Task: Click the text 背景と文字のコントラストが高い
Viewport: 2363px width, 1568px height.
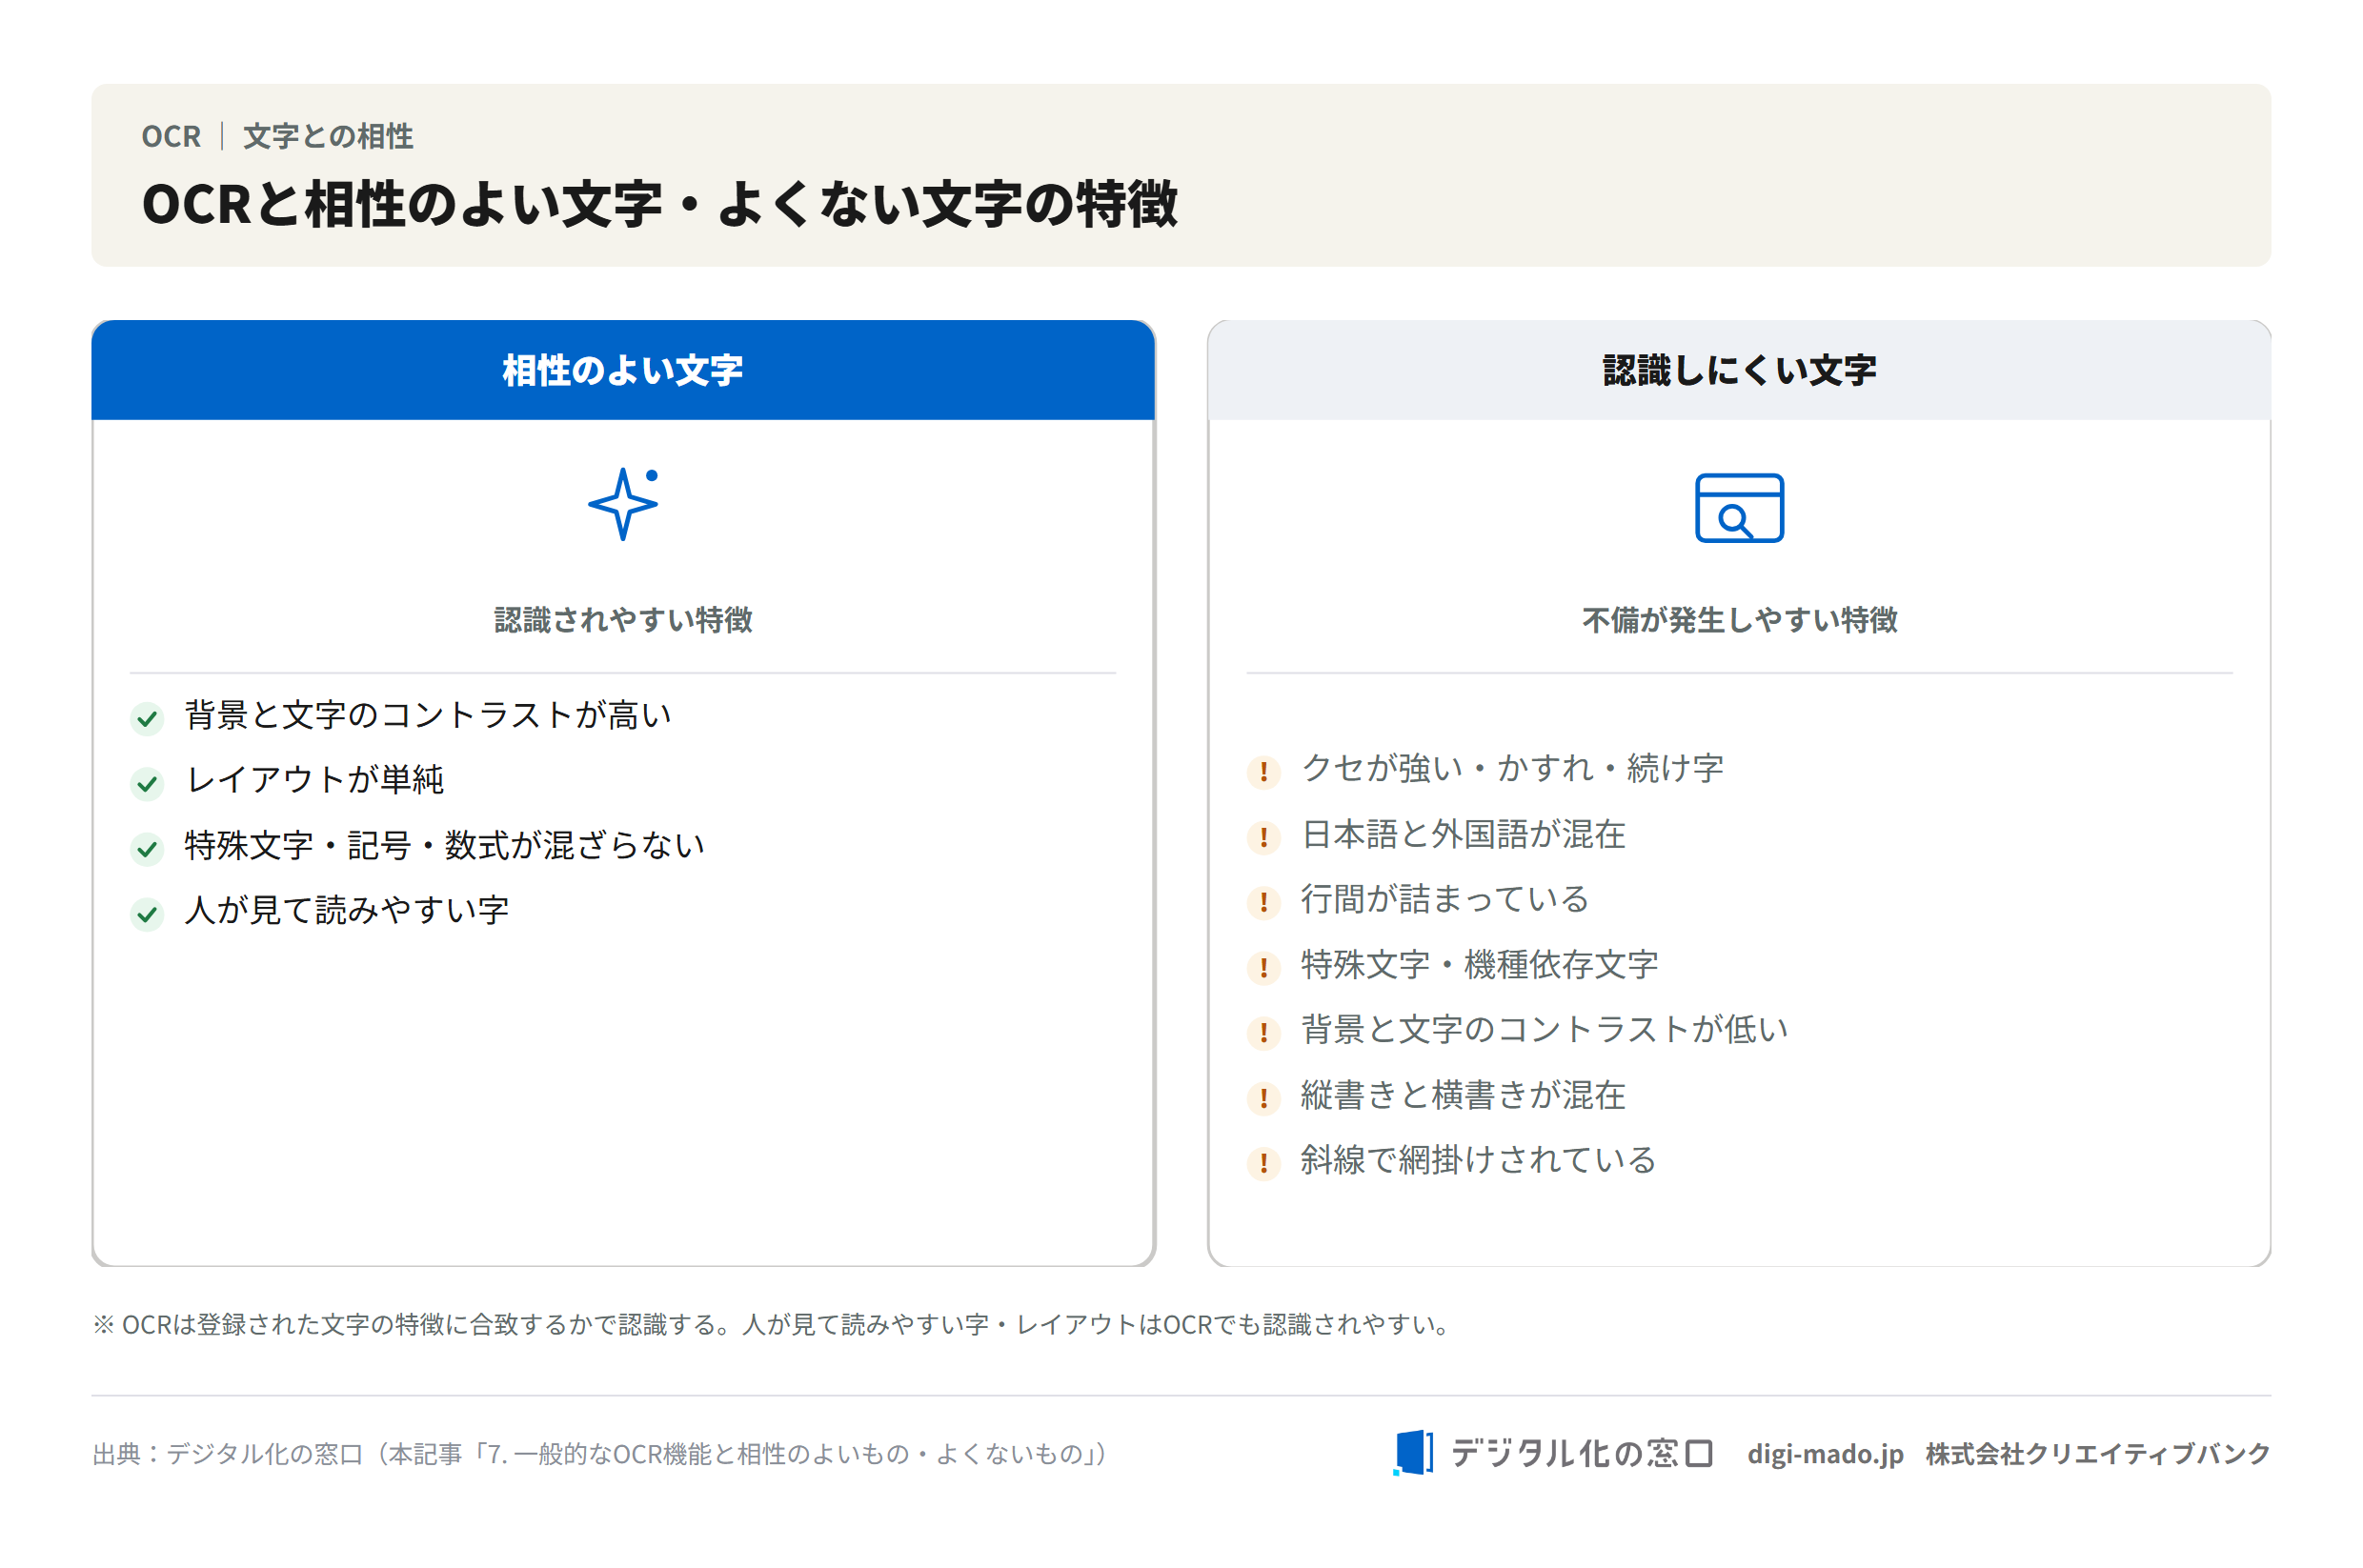Action: [428, 715]
